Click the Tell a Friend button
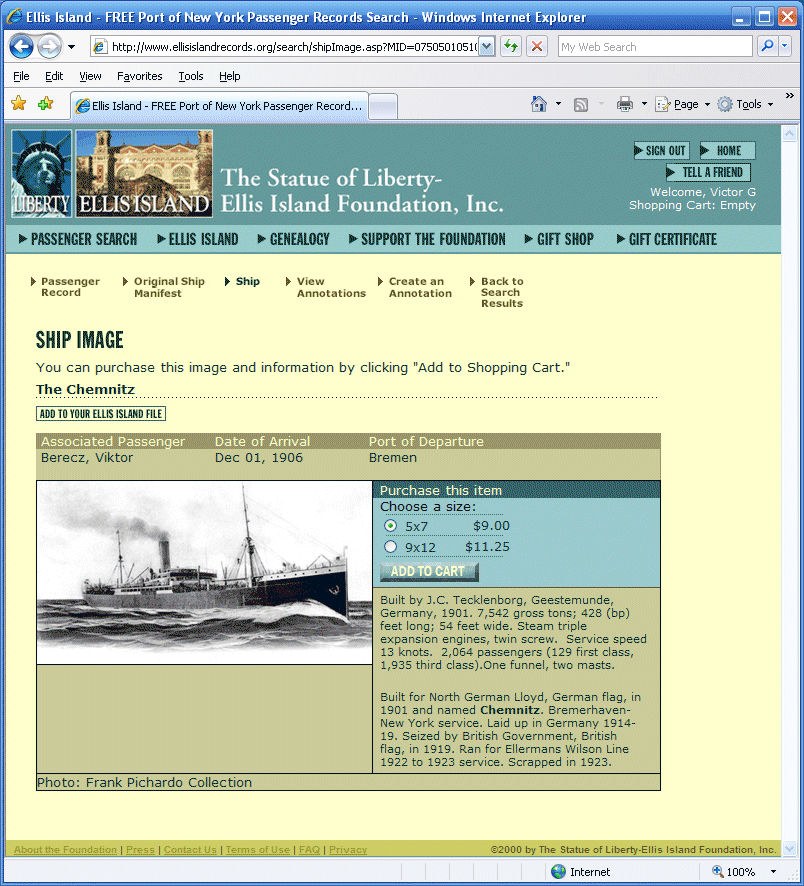Screen dimensions: 804x886 [708, 172]
